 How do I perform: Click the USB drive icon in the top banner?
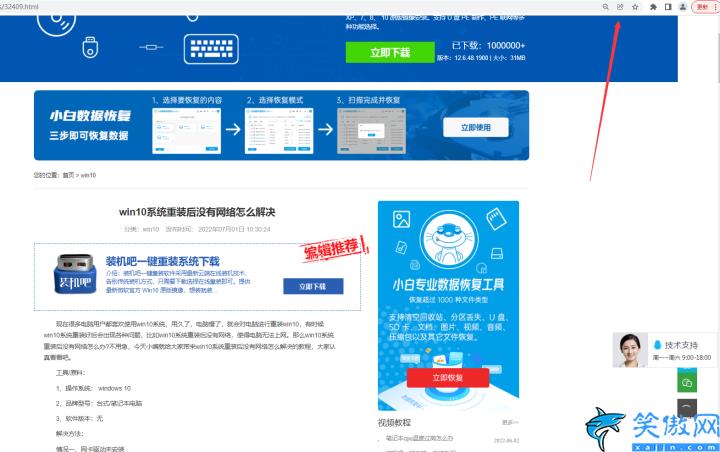click(90, 47)
